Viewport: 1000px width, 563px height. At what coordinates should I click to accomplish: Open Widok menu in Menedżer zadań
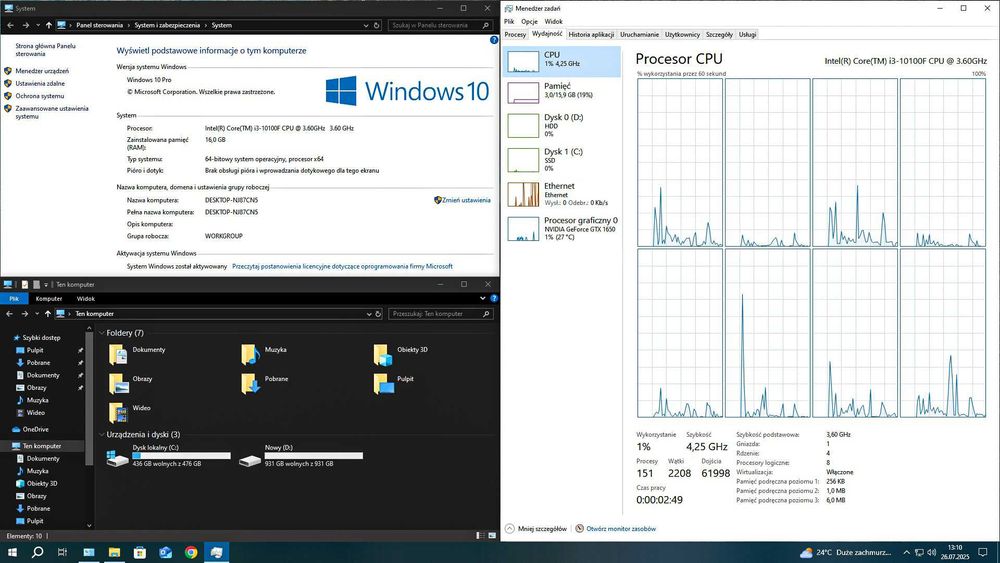(x=554, y=21)
